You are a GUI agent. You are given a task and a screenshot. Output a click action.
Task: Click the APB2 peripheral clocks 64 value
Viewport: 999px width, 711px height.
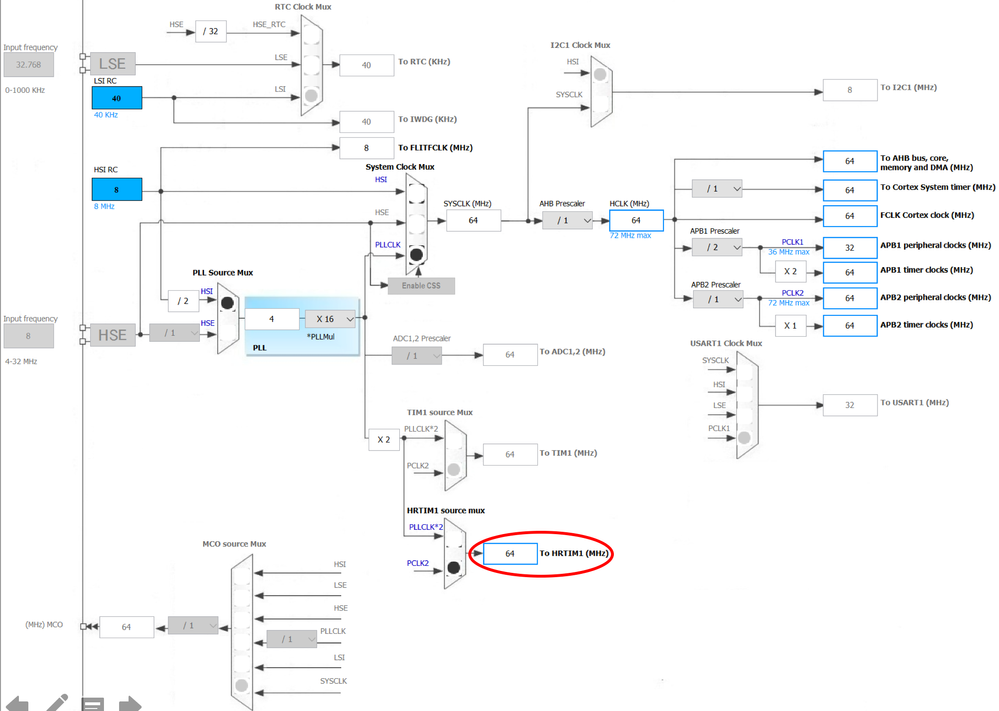[x=850, y=298]
